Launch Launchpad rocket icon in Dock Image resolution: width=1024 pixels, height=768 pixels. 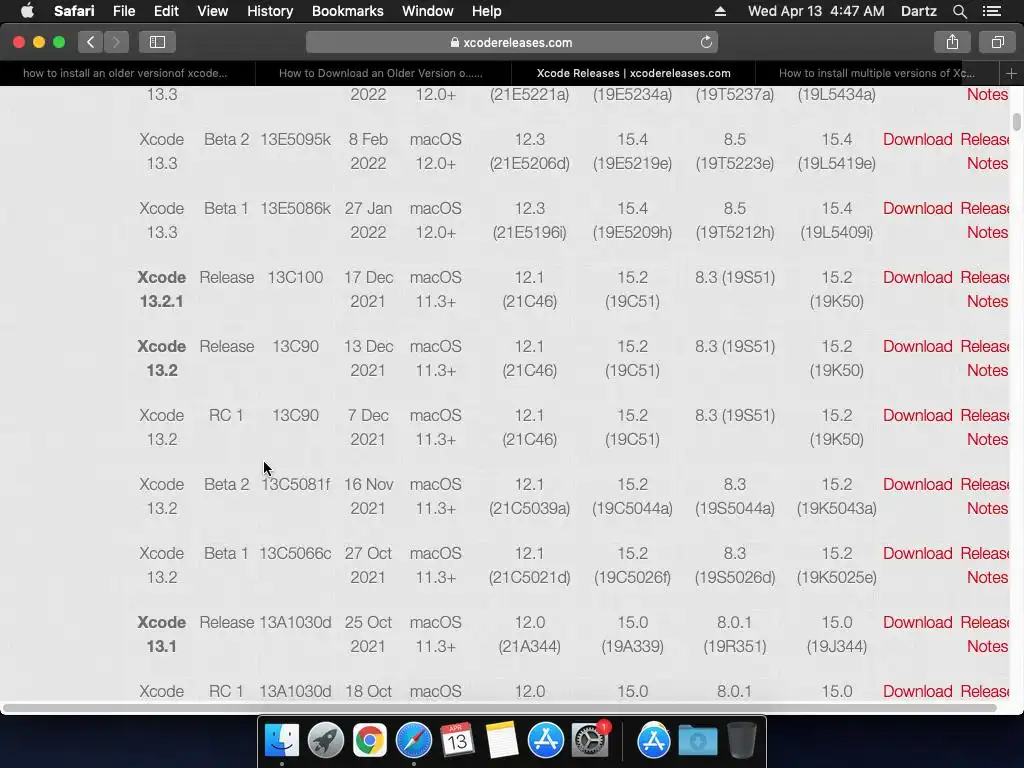coord(325,740)
